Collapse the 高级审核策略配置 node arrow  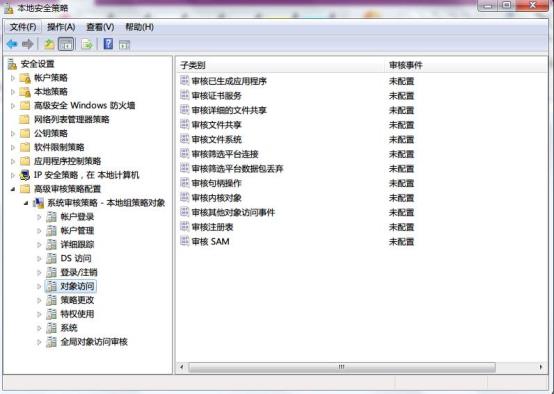13,189
